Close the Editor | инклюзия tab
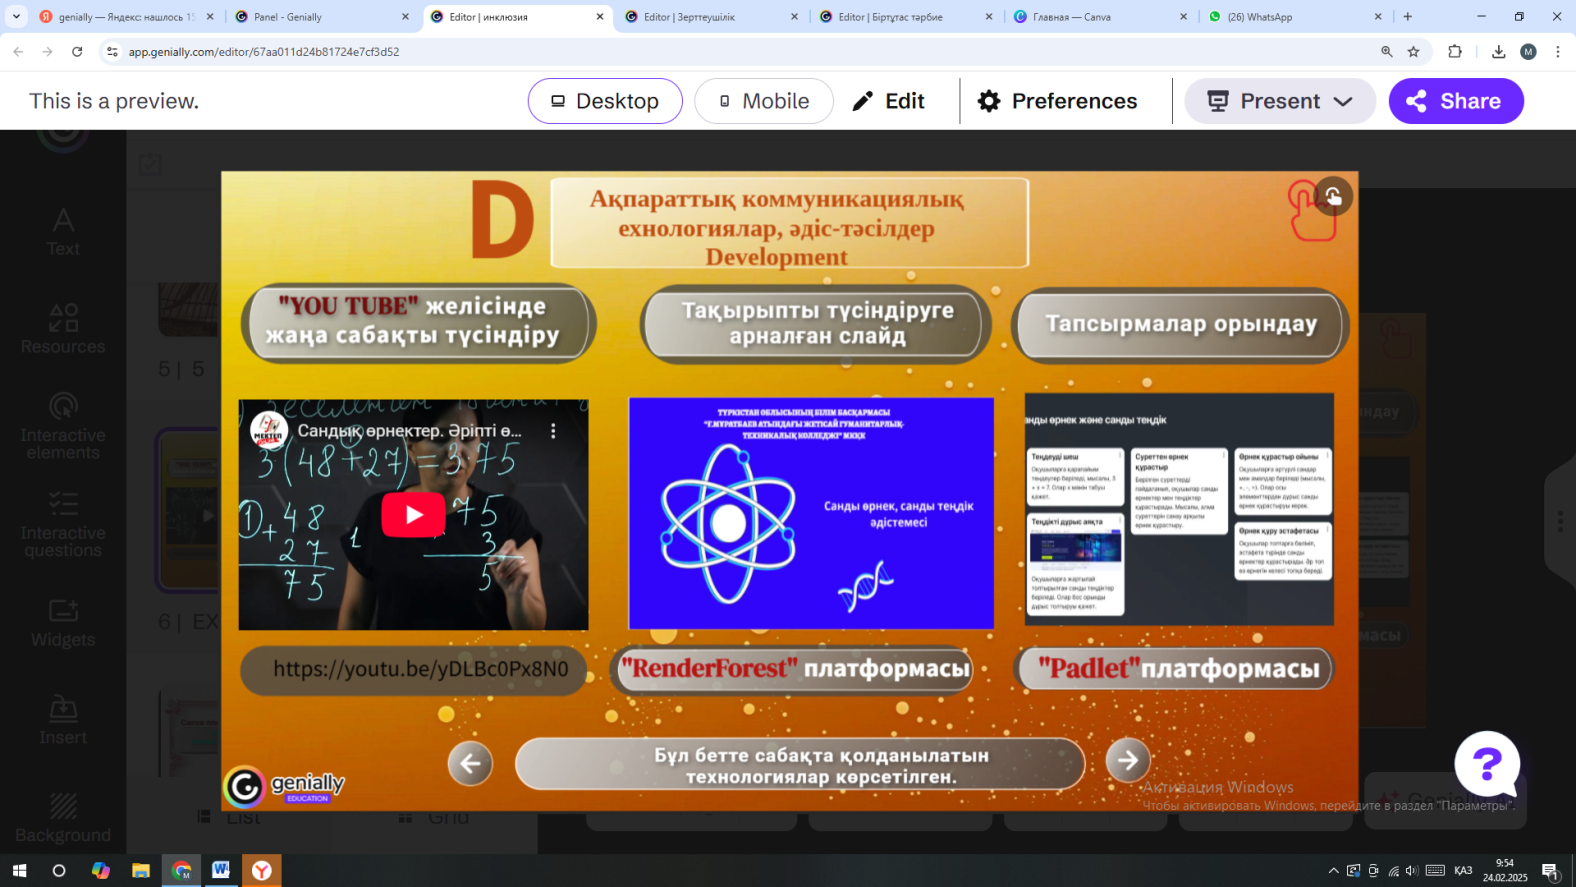This screenshot has width=1576, height=887. 600,17
